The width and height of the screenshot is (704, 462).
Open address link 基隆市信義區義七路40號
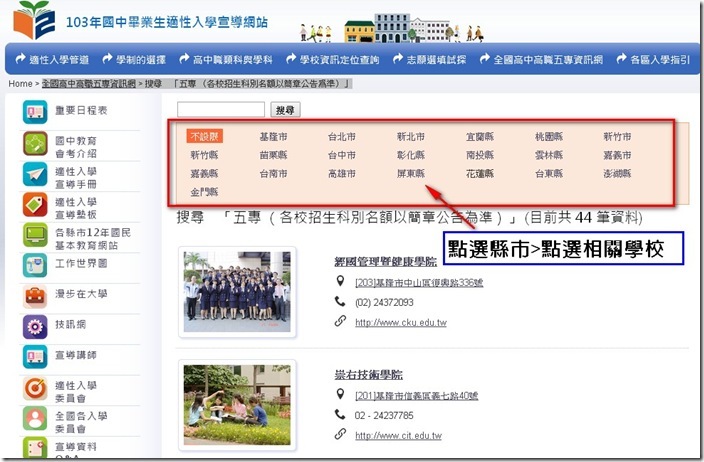[416, 396]
